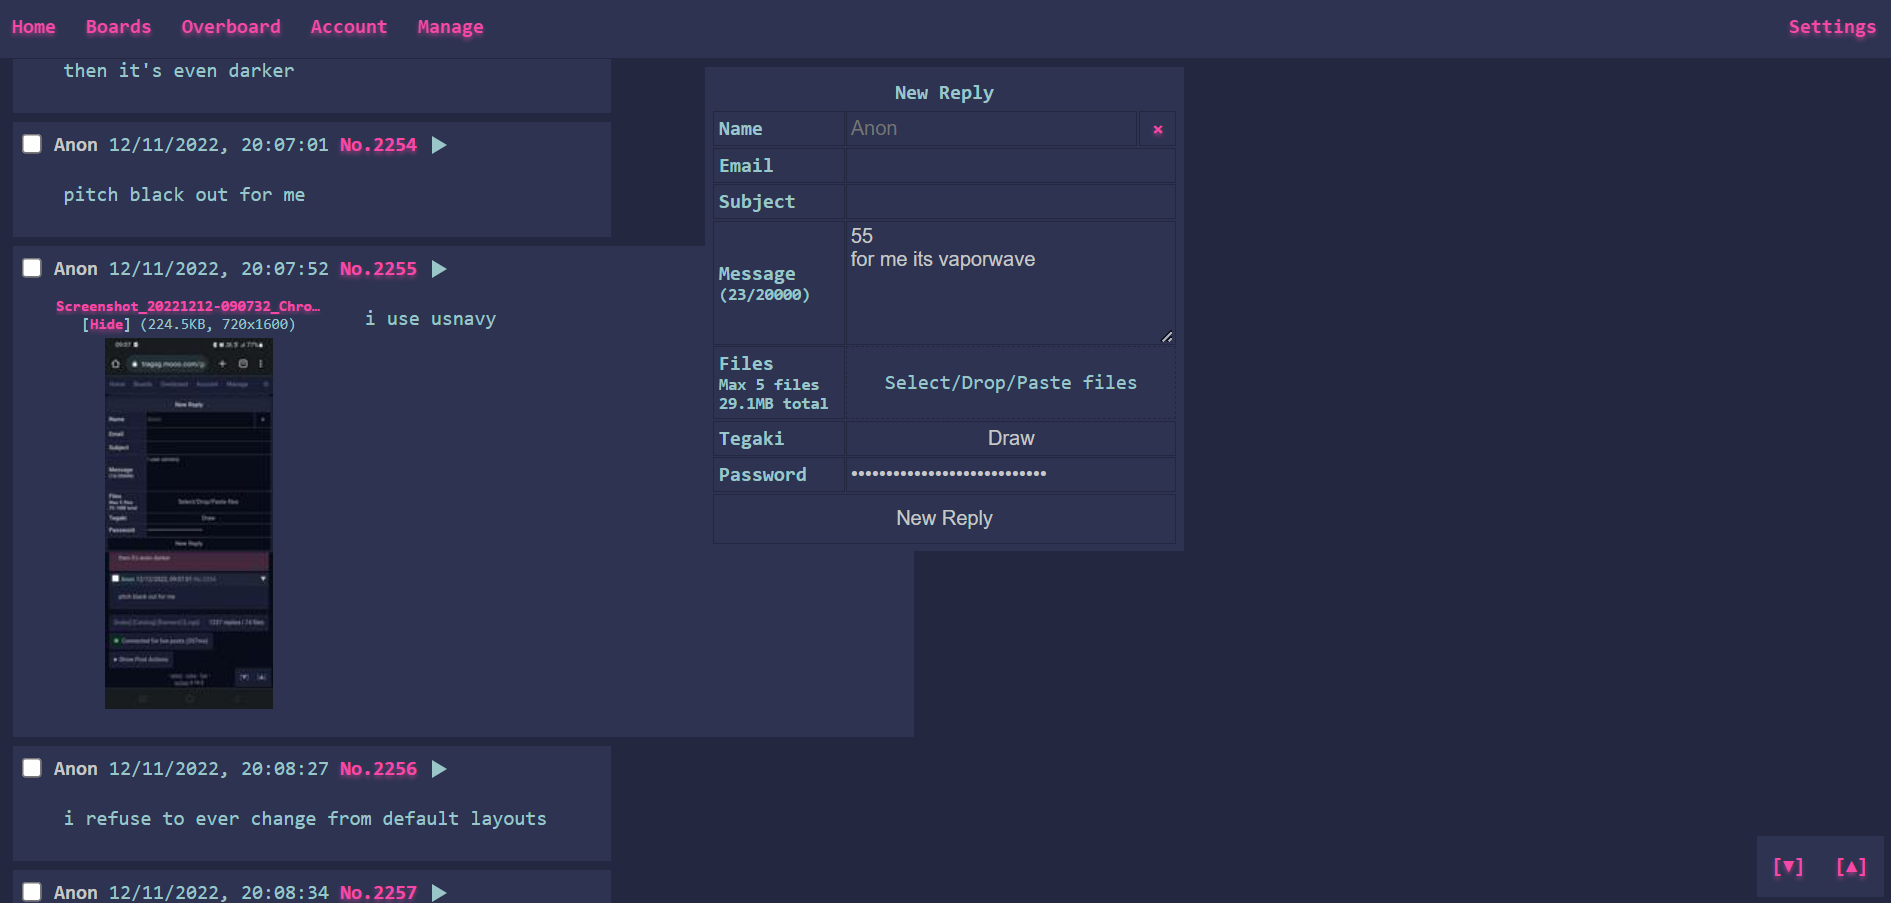Check the box beside post No.2256
Screen dimensions: 1891x903
pos(32,768)
